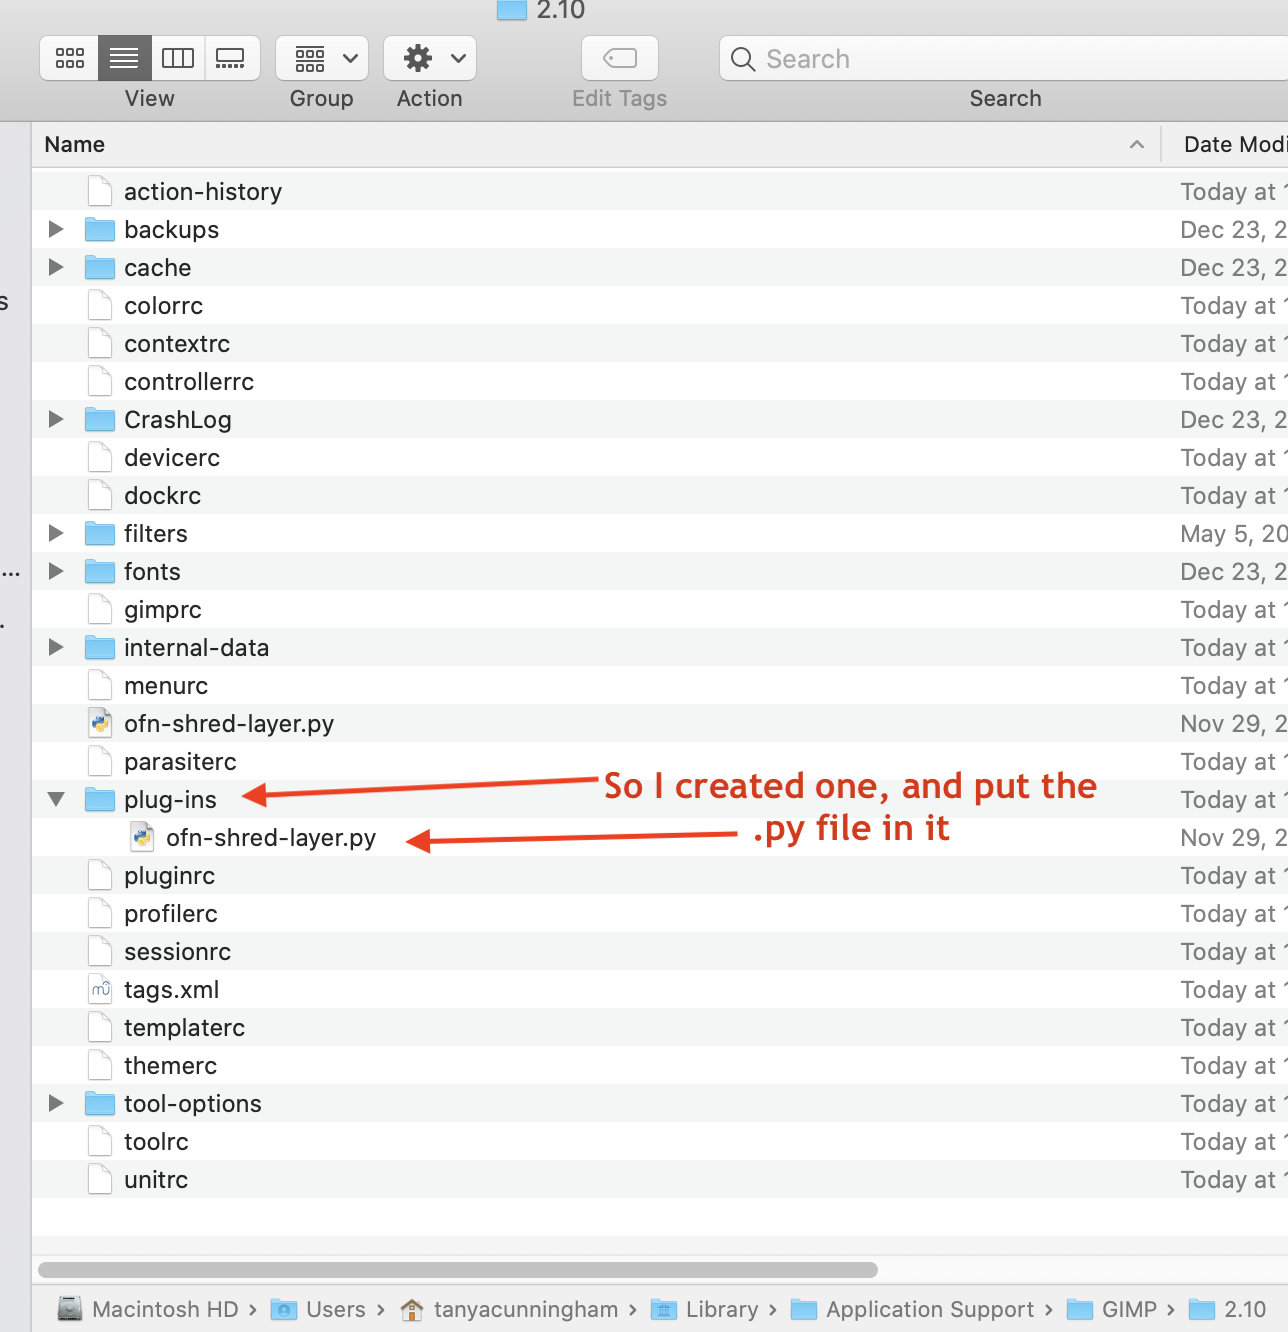
Task: Select the controllerrc file
Action: [189, 381]
